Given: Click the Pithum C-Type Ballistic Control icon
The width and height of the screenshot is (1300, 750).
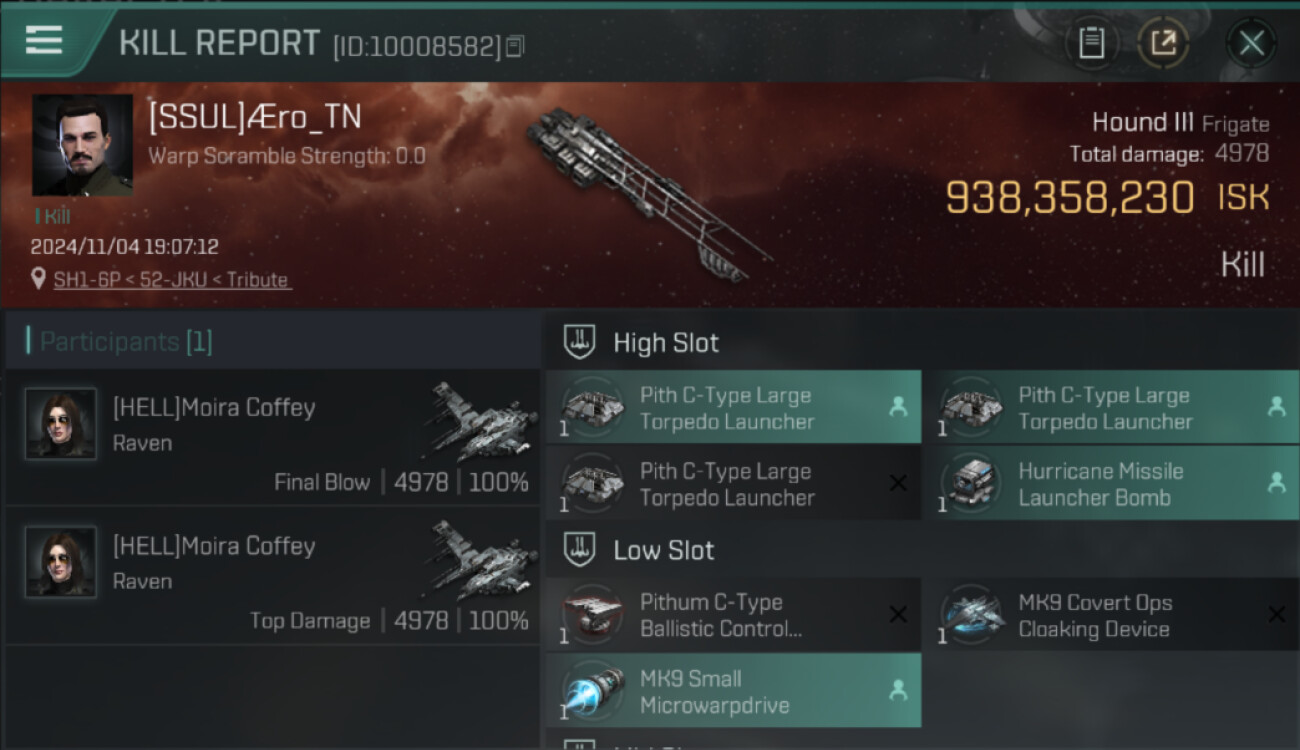Looking at the screenshot, I should [592, 615].
